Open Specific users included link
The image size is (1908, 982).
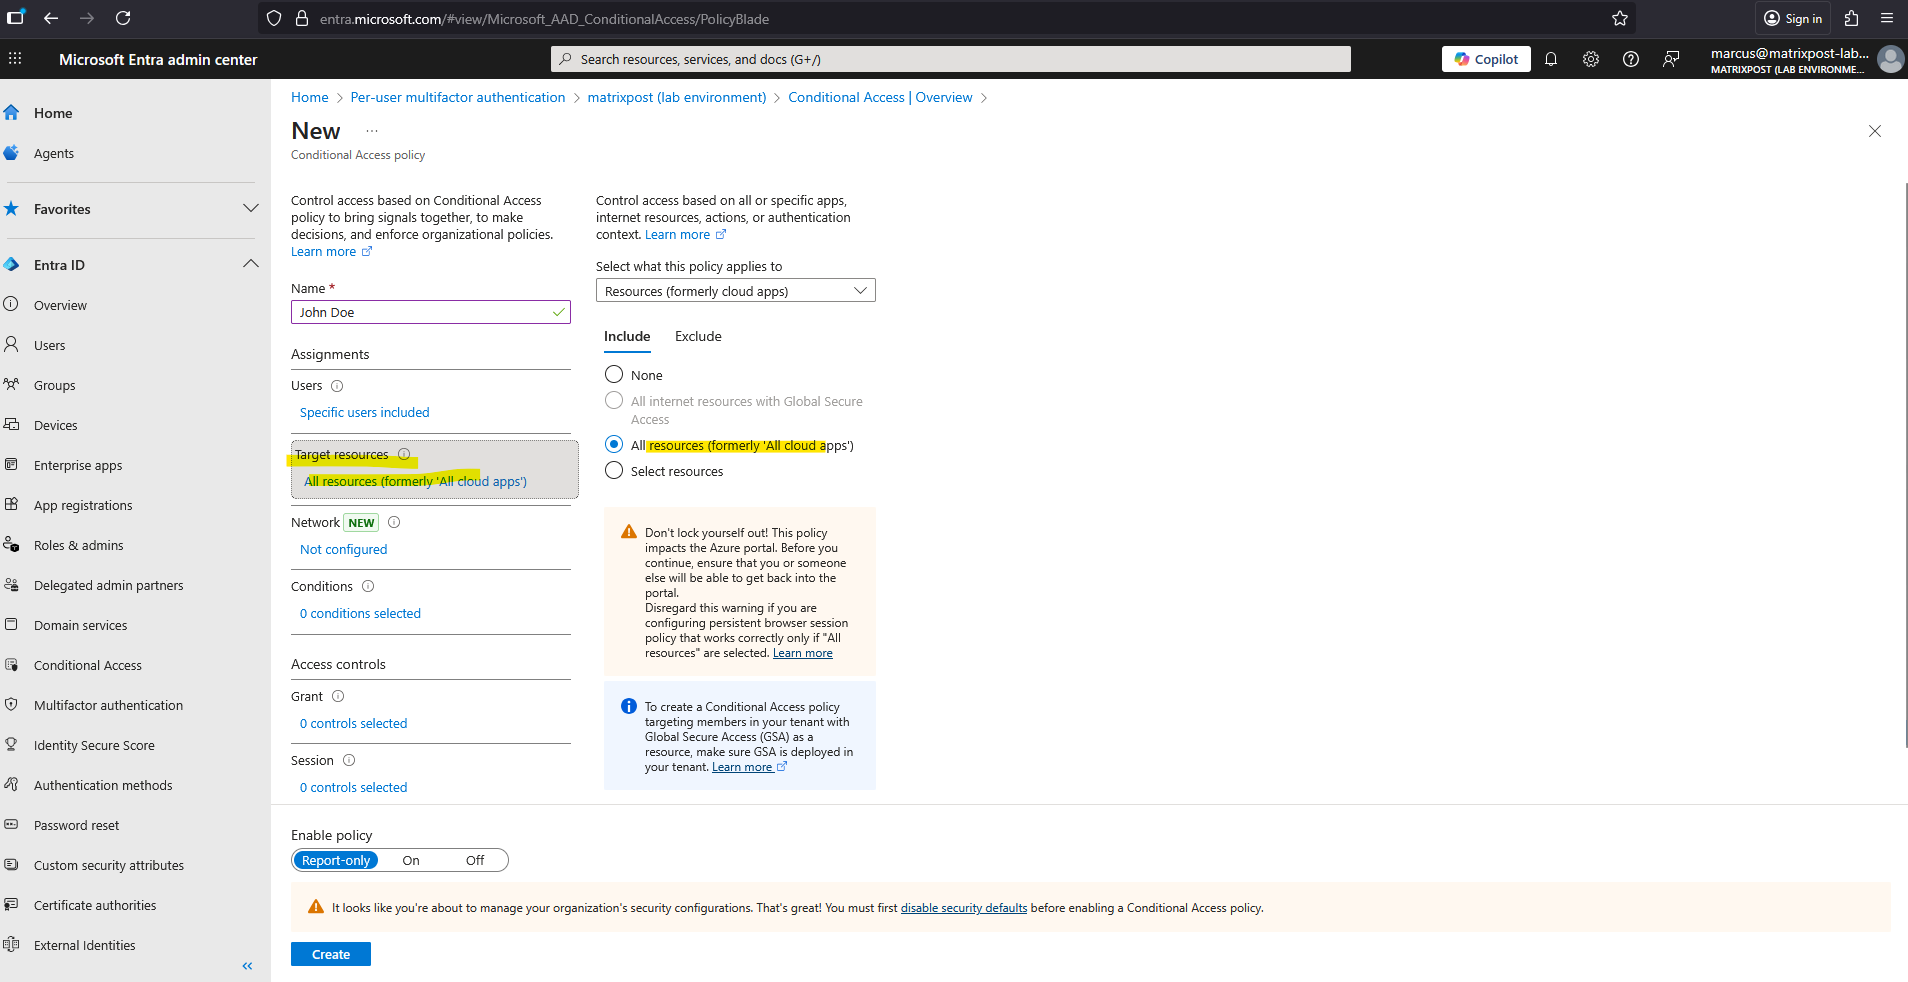pyautogui.click(x=365, y=412)
